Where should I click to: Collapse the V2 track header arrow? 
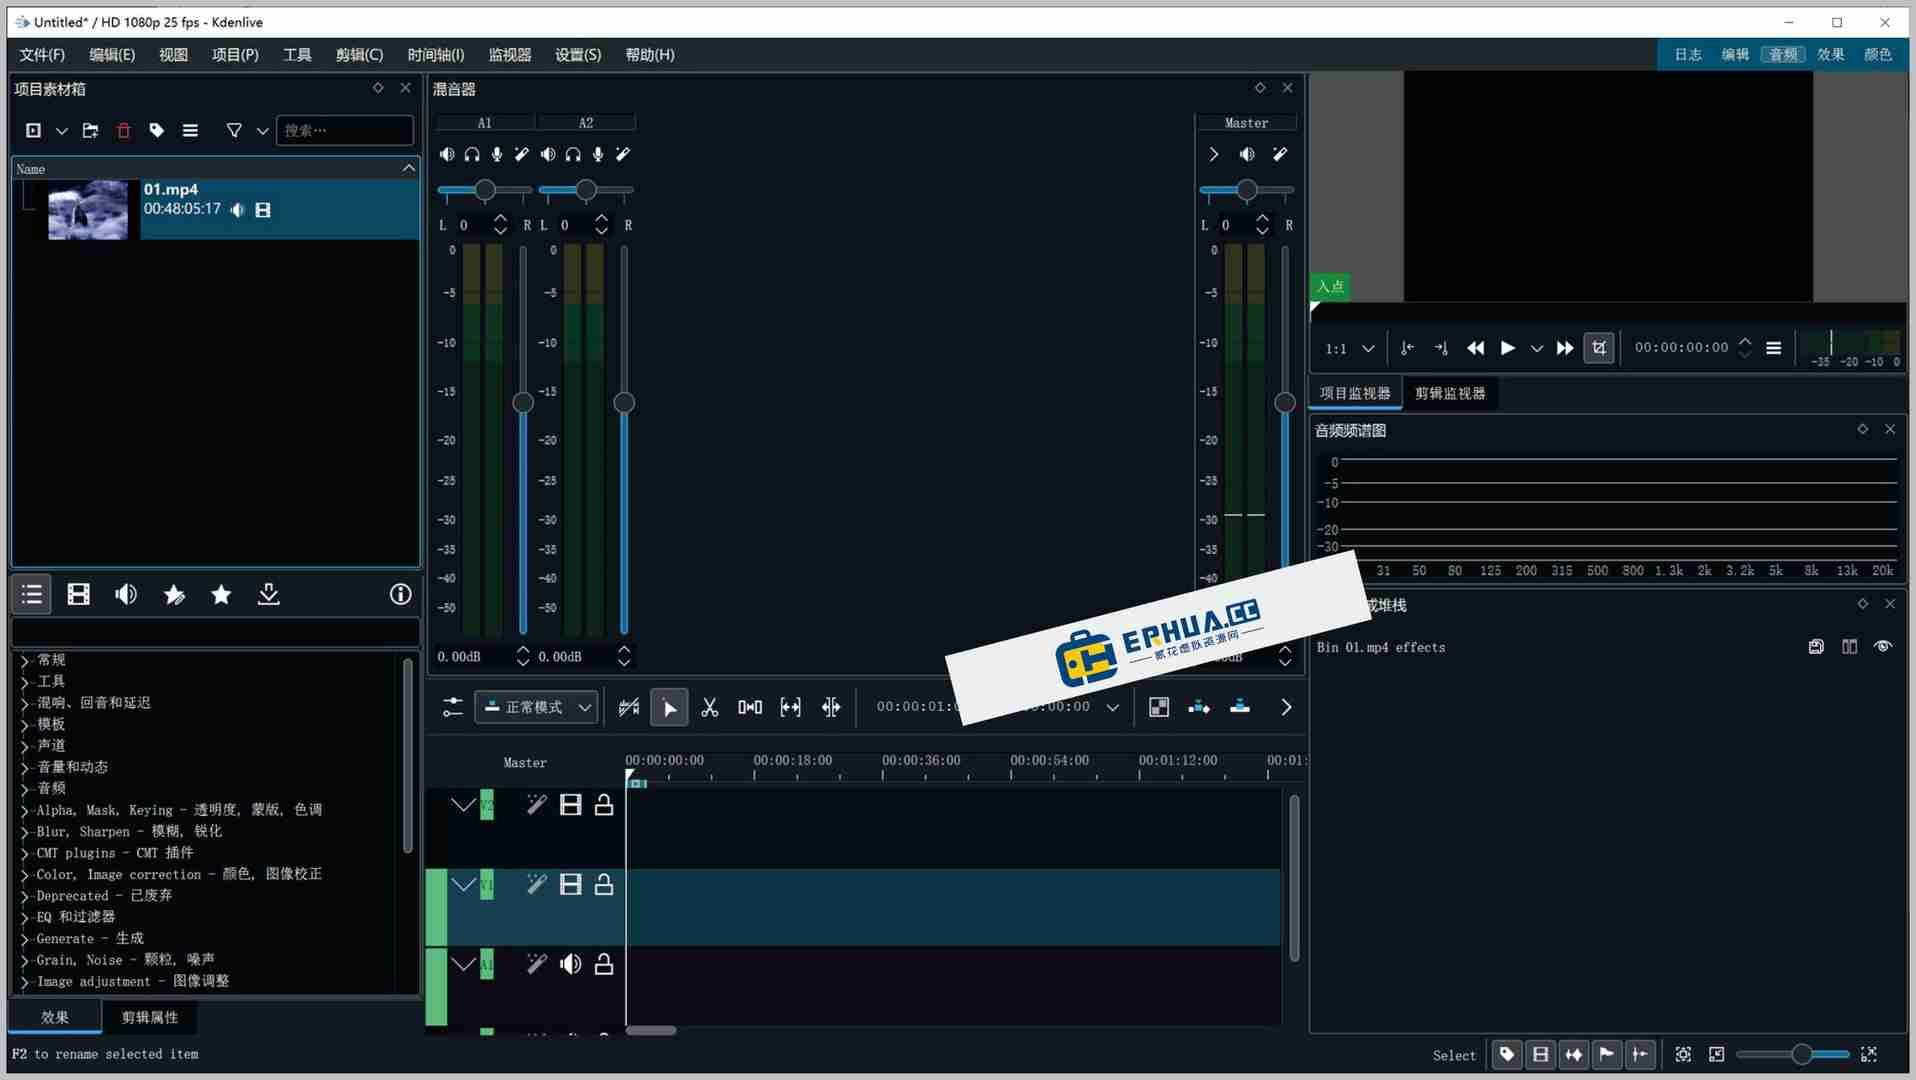pyautogui.click(x=462, y=804)
